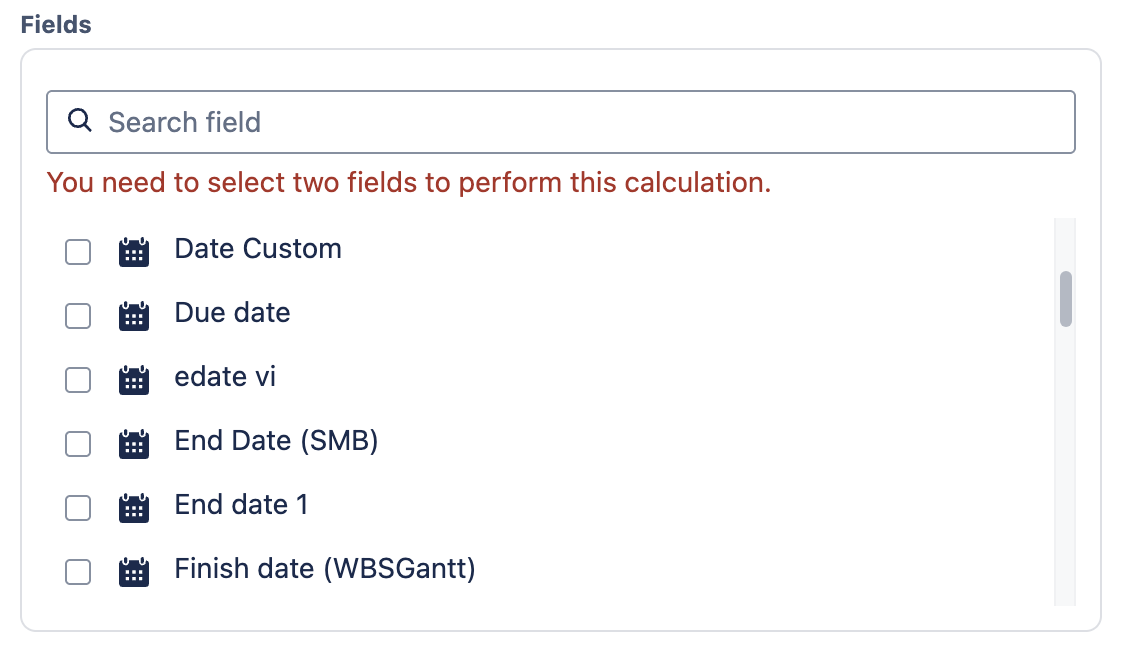This screenshot has height=648, width=1122.
Task: Click calendar icon beside End Date (SMB)
Action: tap(134, 444)
